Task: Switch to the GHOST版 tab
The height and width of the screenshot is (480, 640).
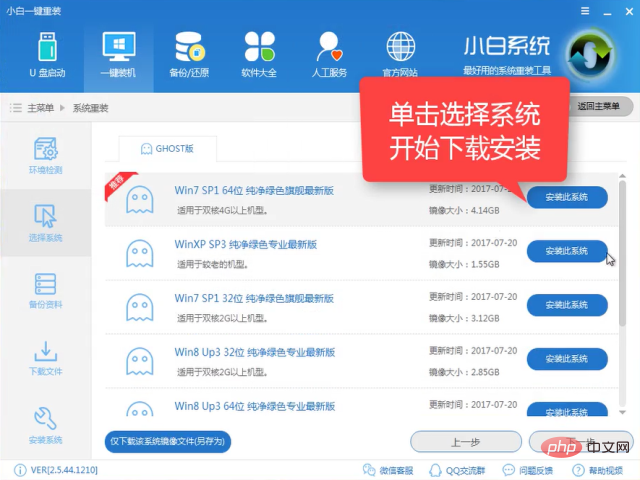Action: pos(166,148)
